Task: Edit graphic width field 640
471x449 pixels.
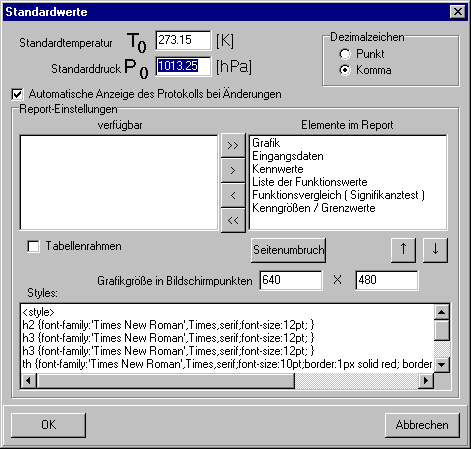Action: coord(291,280)
